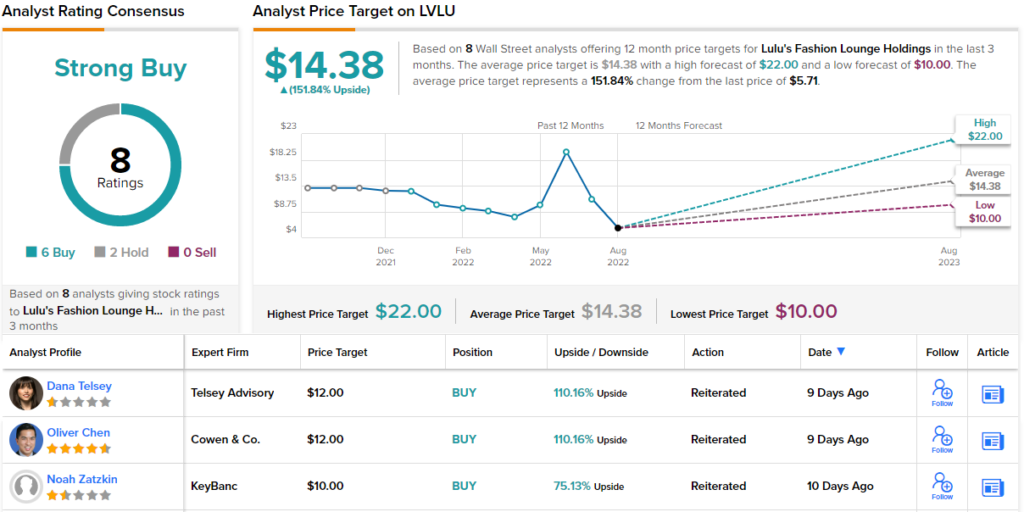Viewport: 1024px width, 512px height.
Task: Open Noah Zatzkin's article icon
Action: pos(992,487)
